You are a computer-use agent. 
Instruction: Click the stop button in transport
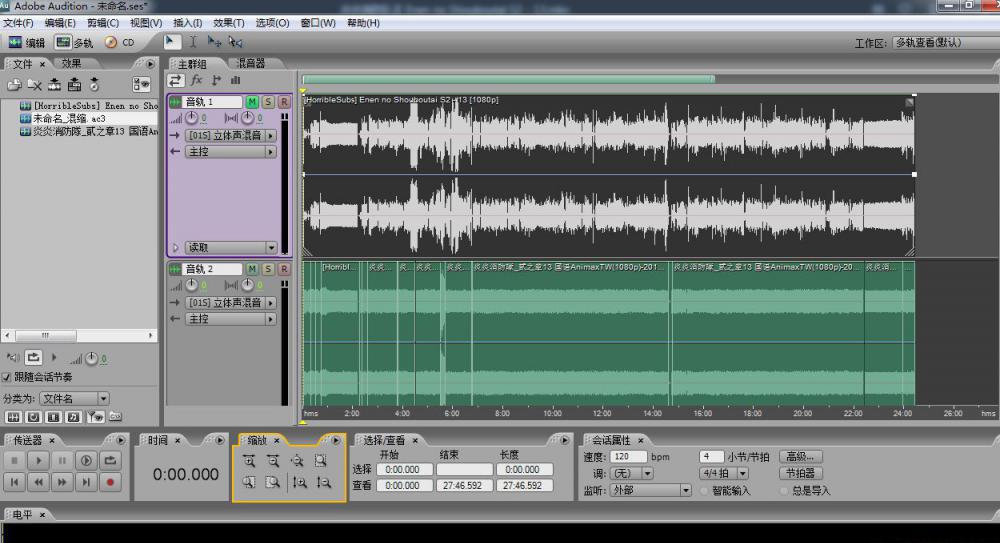(14, 460)
